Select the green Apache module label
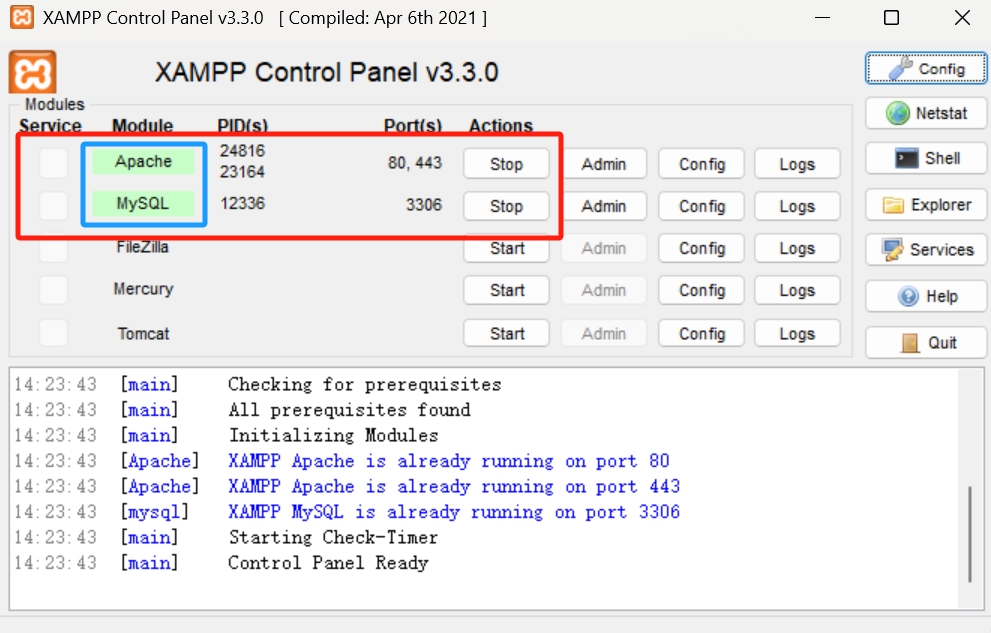Viewport: 991px width, 633px height. [143, 162]
